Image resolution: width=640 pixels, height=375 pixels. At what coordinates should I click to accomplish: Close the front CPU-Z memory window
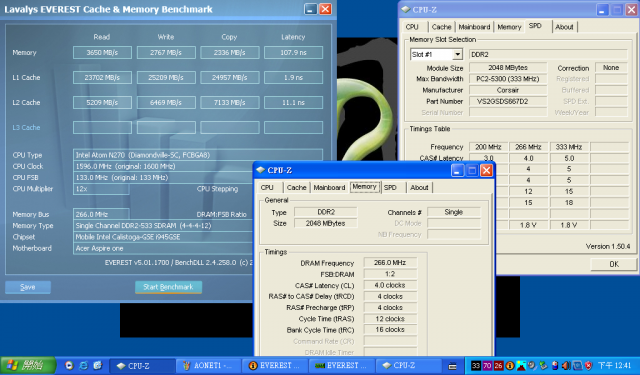[486, 171]
